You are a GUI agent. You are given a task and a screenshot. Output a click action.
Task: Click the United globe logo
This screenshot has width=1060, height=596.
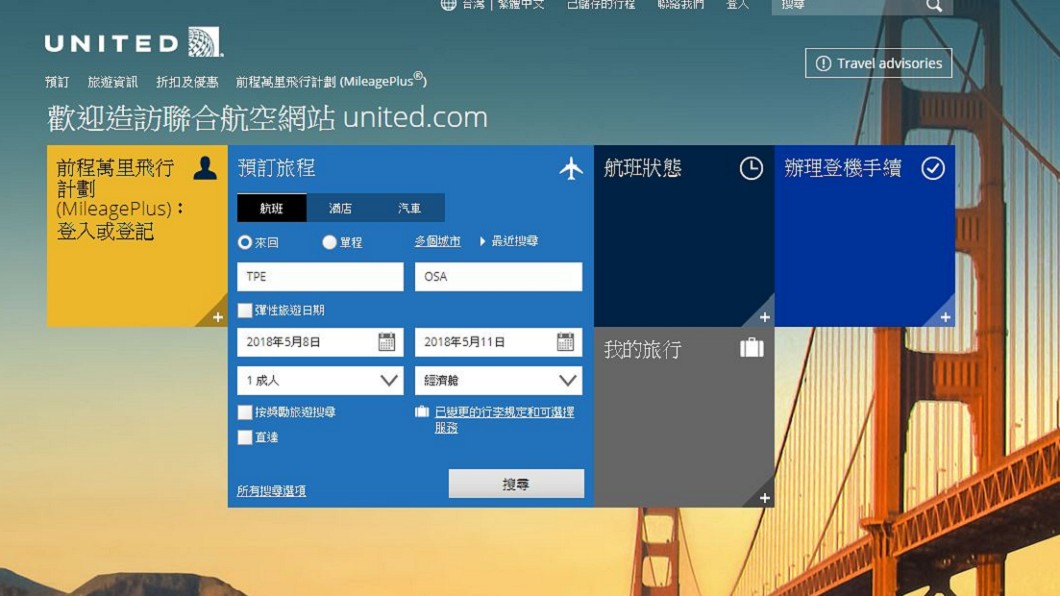pyautogui.click(x=204, y=42)
